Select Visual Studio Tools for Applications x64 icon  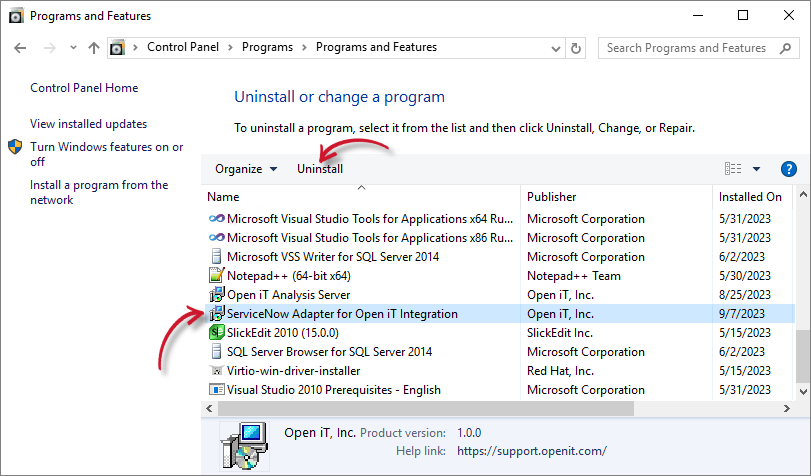point(217,219)
